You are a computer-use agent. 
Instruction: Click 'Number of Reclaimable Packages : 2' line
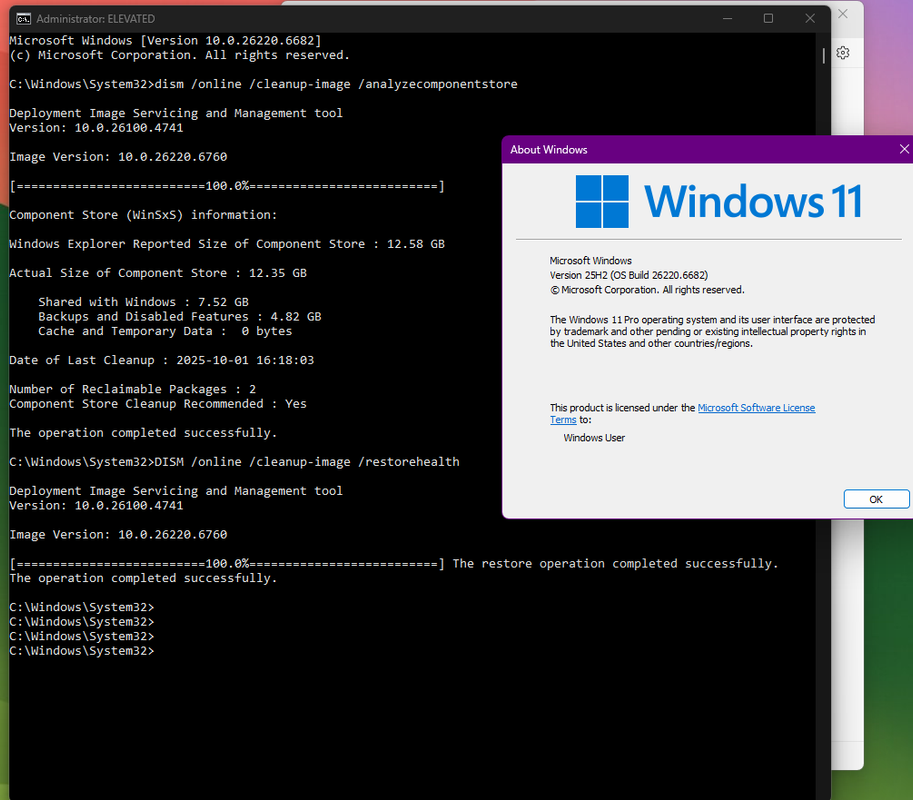(x=132, y=389)
